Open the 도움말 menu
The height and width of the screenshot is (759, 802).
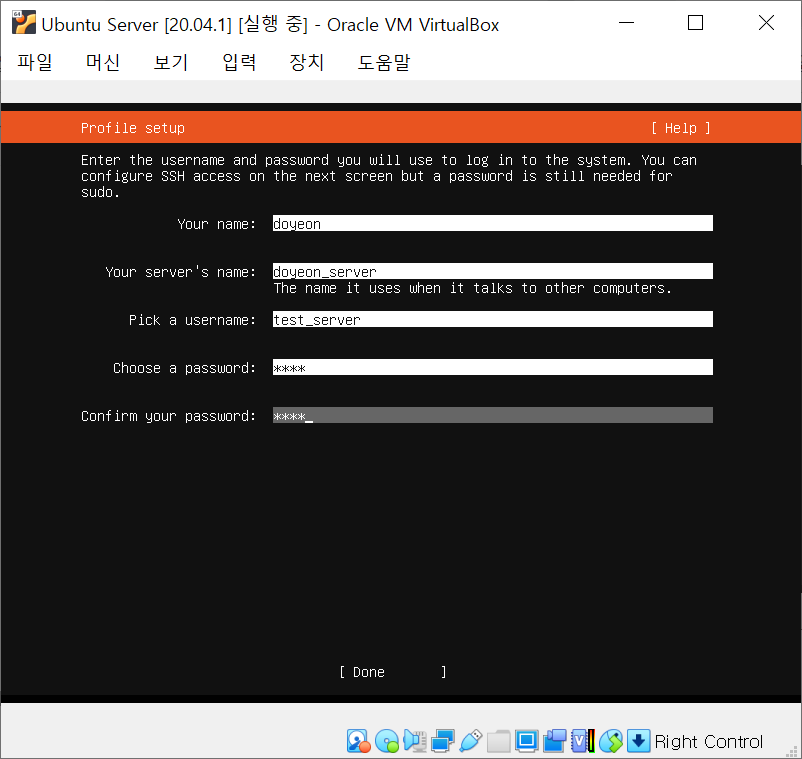384,62
